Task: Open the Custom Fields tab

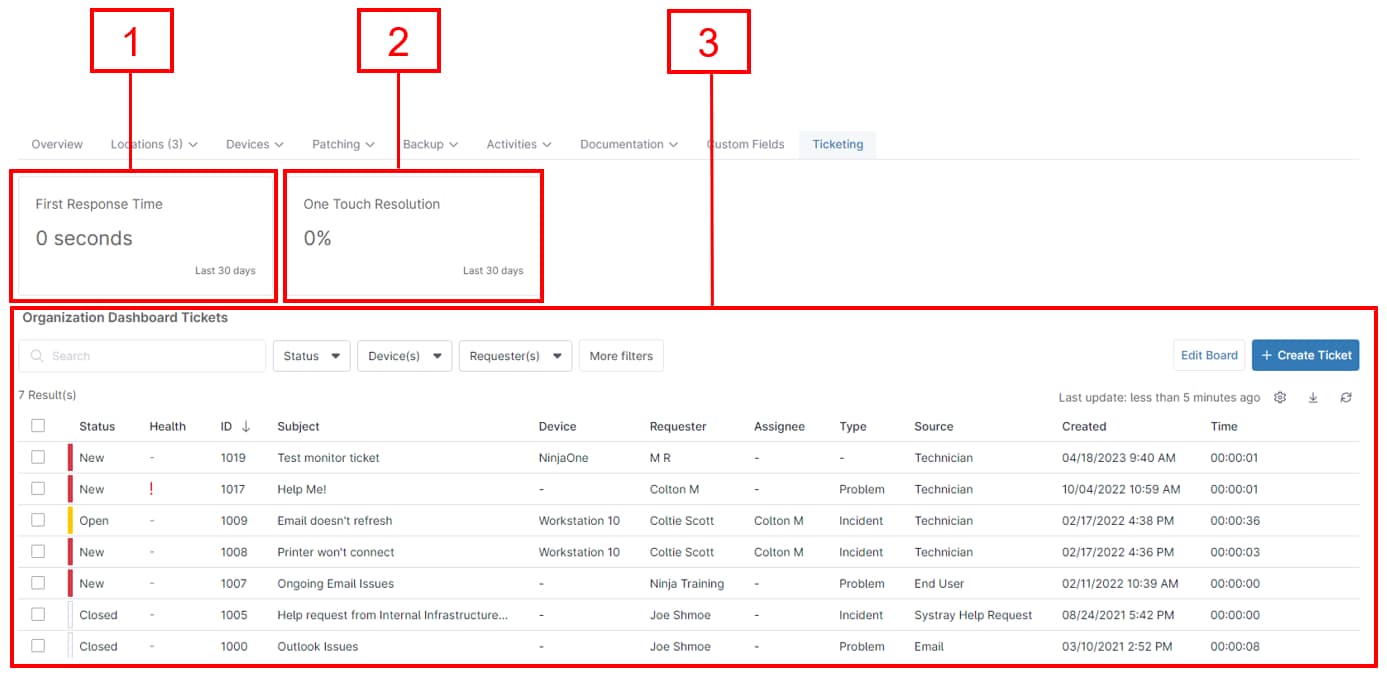Action: 744,143
